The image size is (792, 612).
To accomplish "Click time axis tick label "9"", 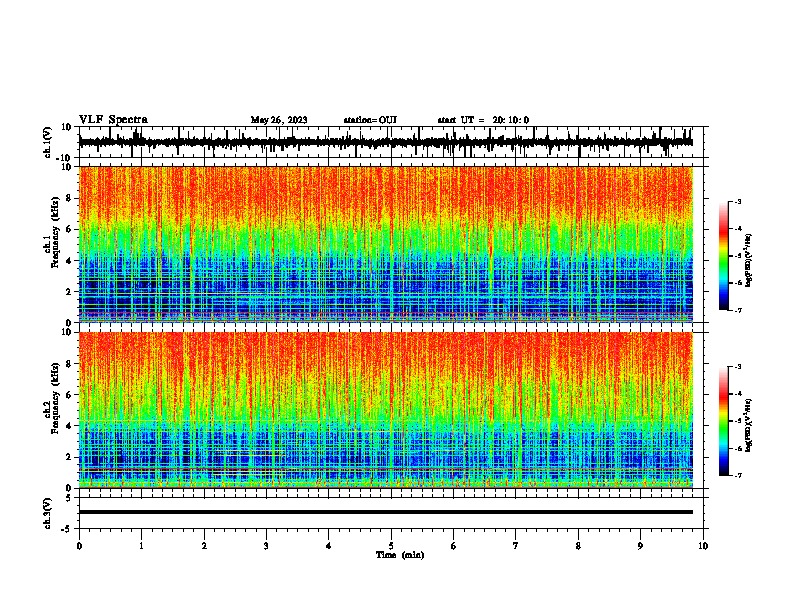I will (640, 545).
